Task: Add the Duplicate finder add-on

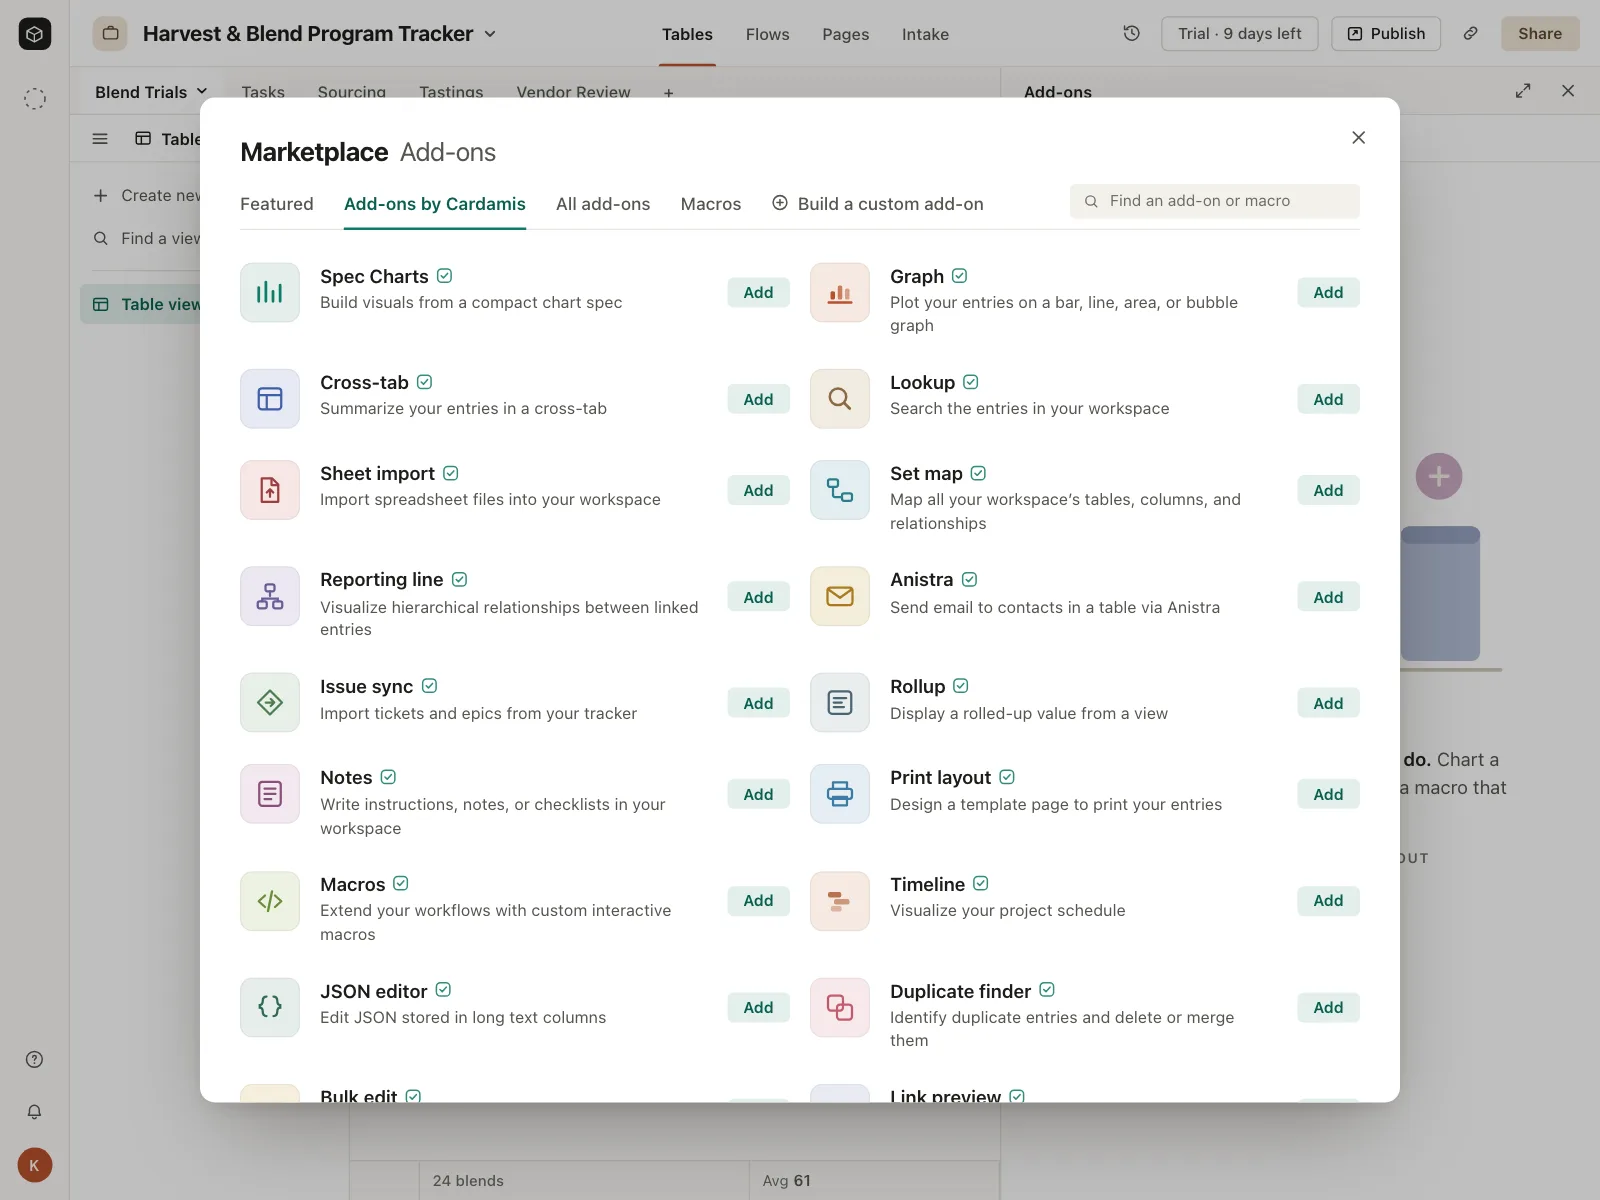Action: tap(1329, 1007)
